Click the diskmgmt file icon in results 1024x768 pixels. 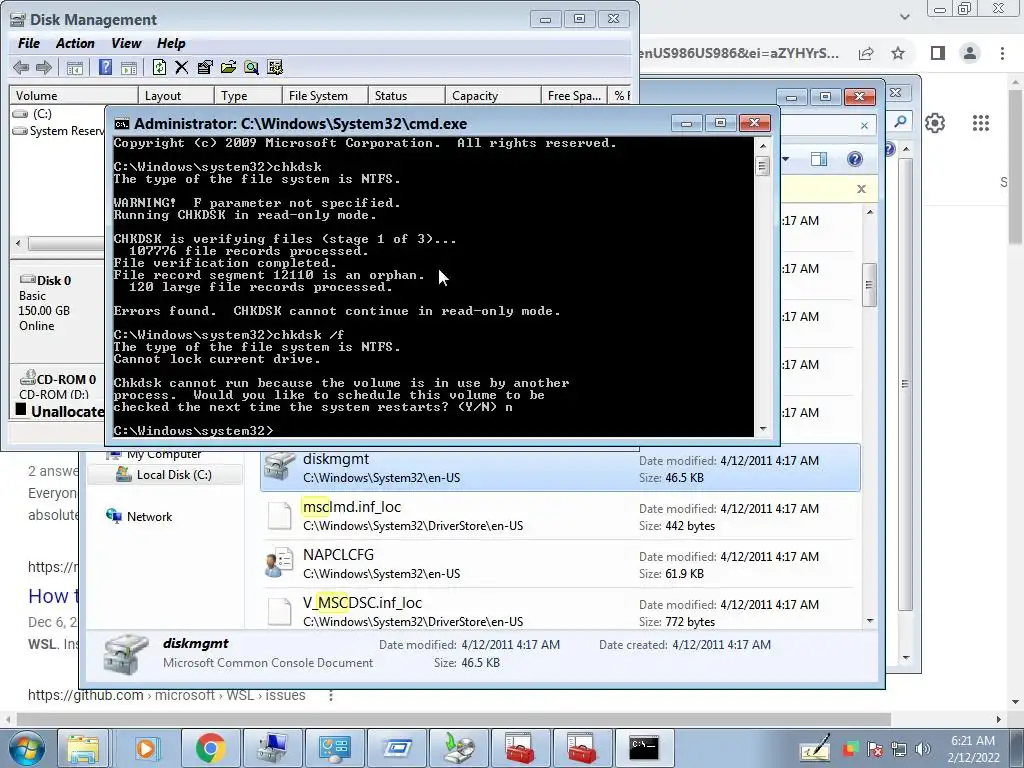coord(280,468)
